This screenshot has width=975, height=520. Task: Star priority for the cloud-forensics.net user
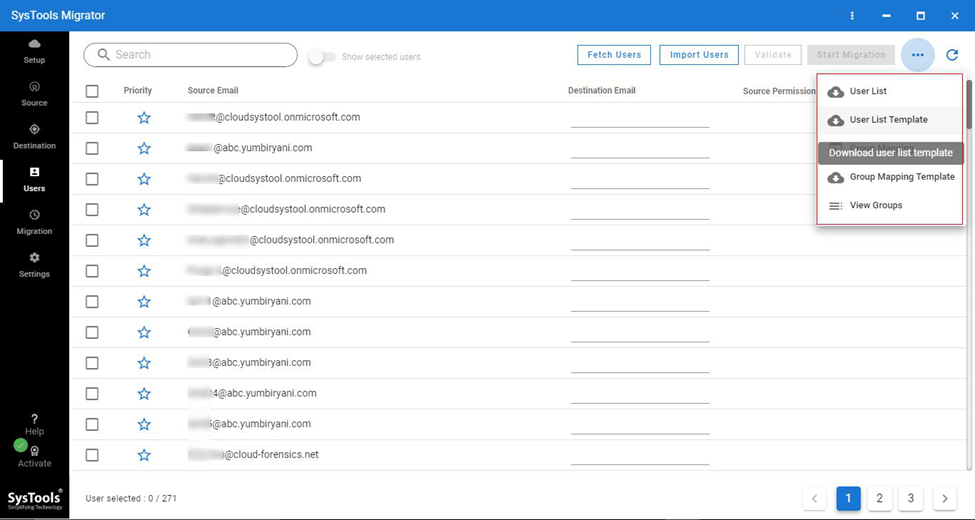144,455
